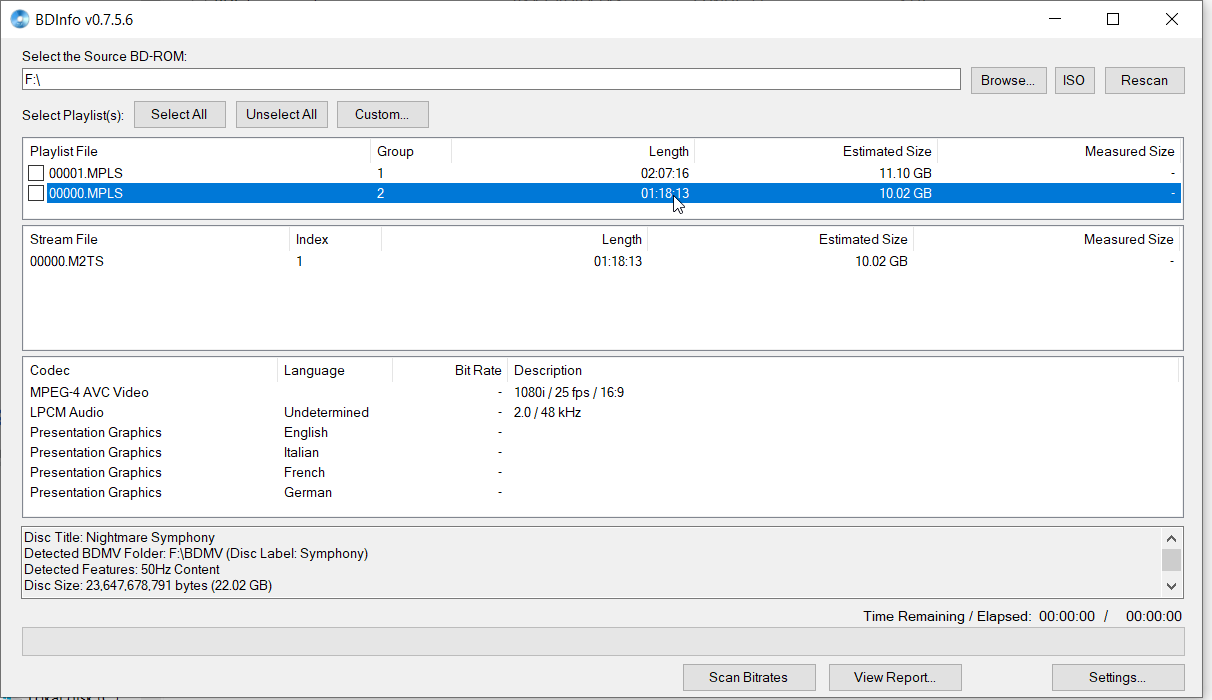Click the Language column header
1212x700 pixels.
click(x=335, y=370)
